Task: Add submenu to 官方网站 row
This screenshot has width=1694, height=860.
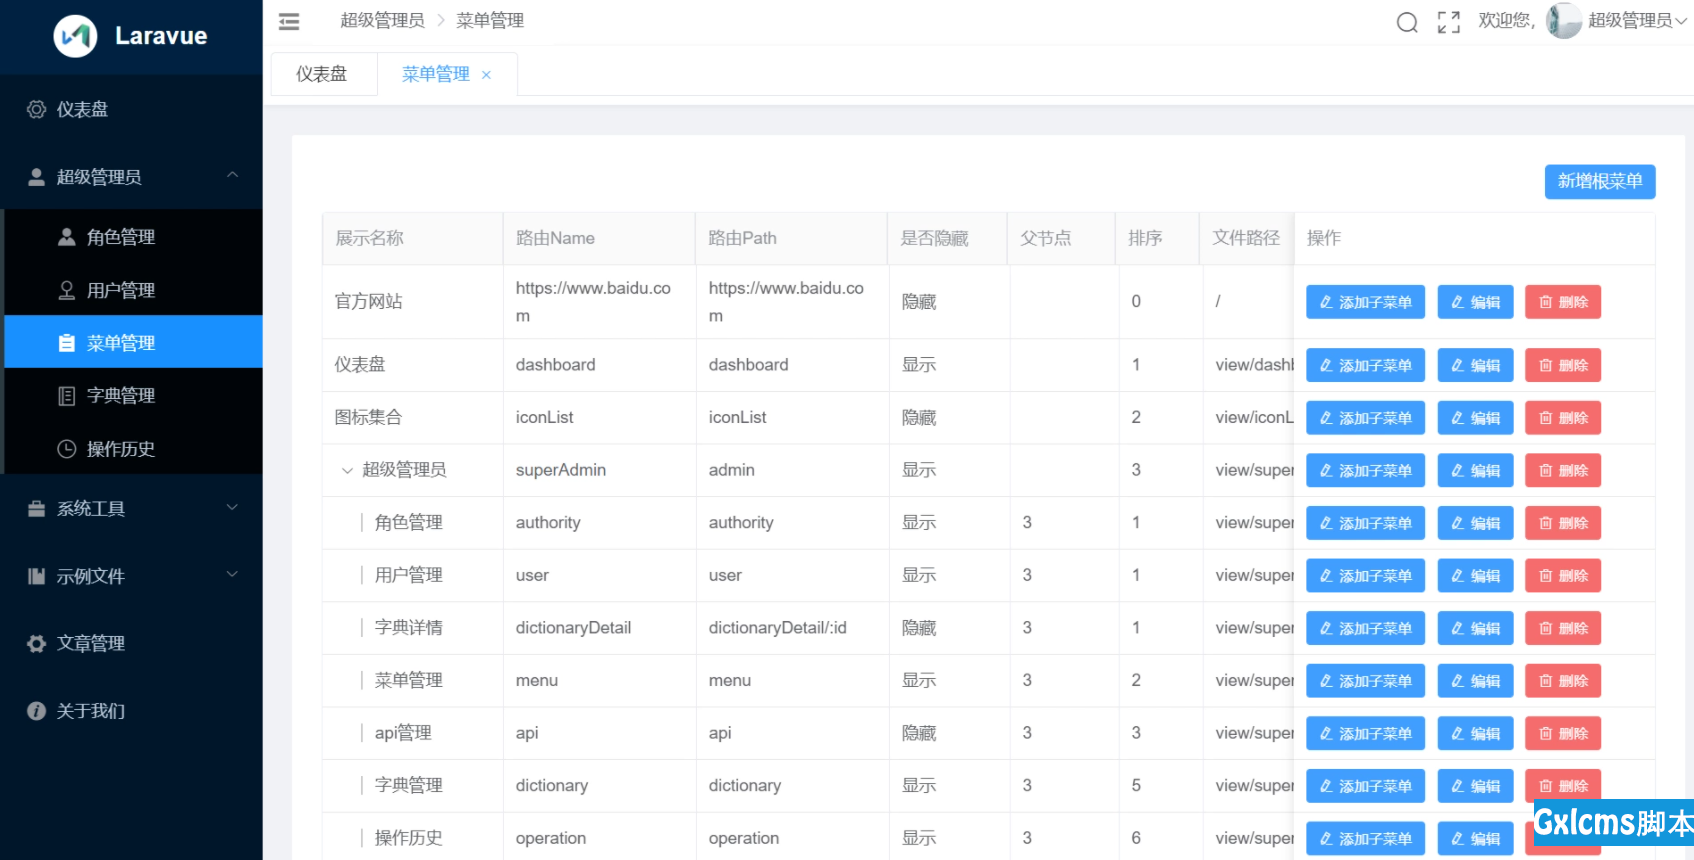Action: [x=1365, y=302]
